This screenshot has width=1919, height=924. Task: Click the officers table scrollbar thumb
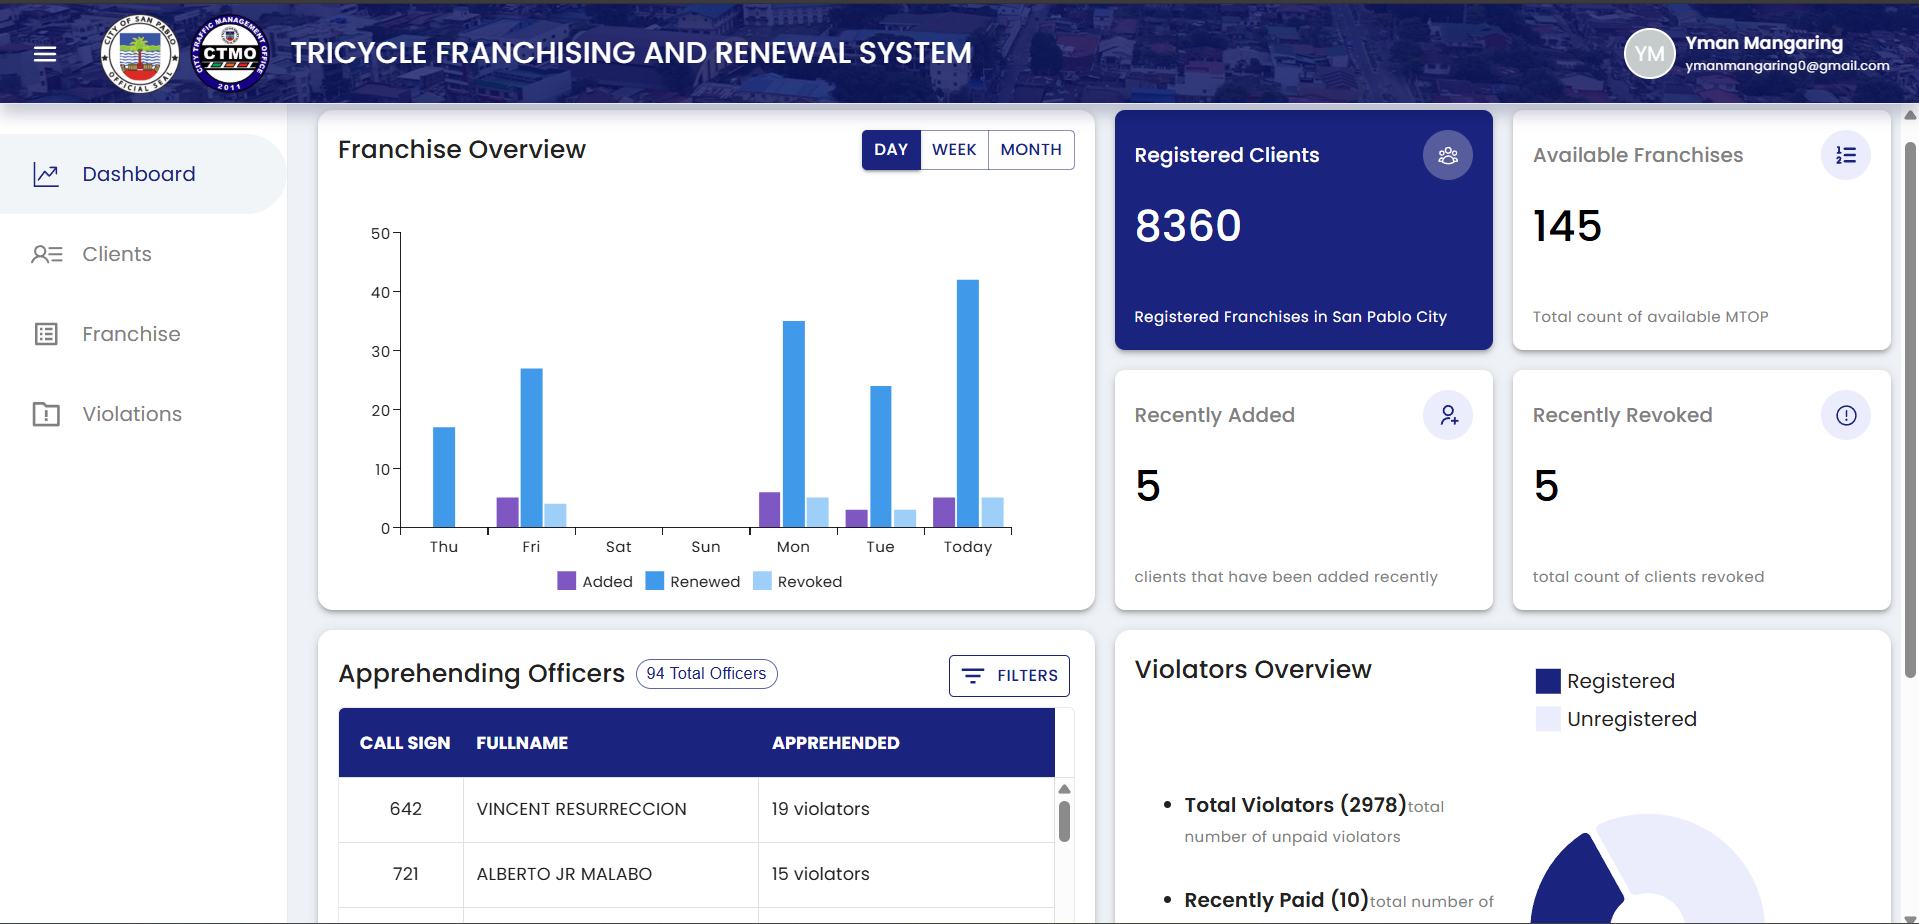click(x=1064, y=820)
